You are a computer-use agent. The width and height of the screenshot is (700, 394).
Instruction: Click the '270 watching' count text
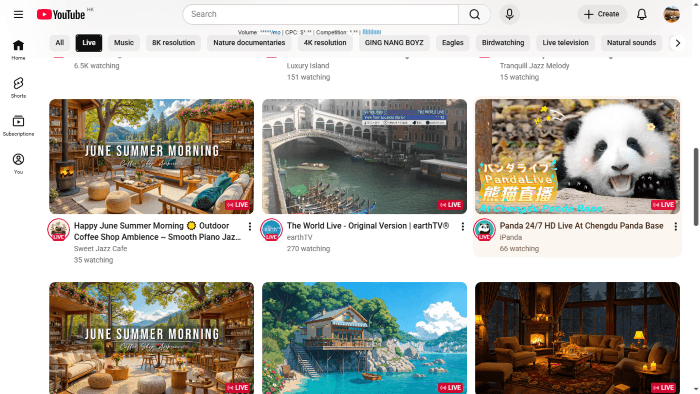(308, 249)
